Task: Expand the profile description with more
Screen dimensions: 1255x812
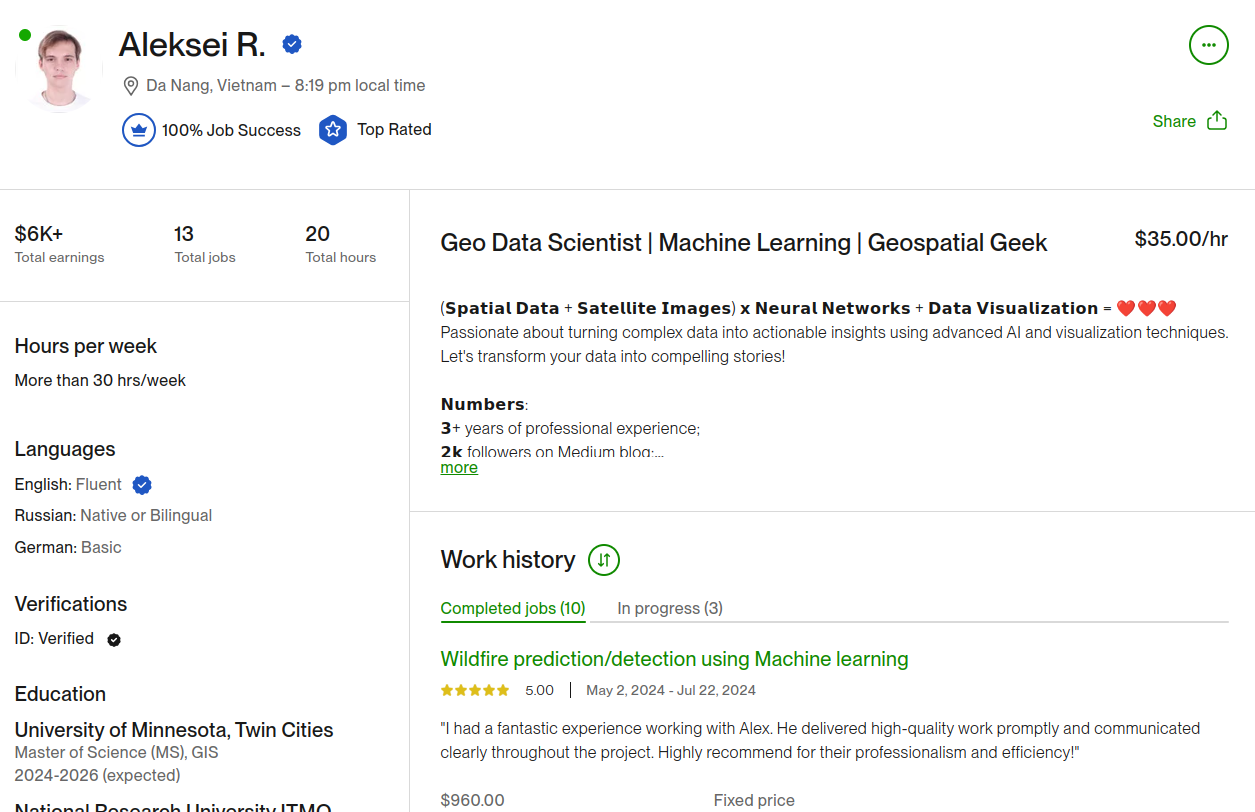Action: pos(459,468)
